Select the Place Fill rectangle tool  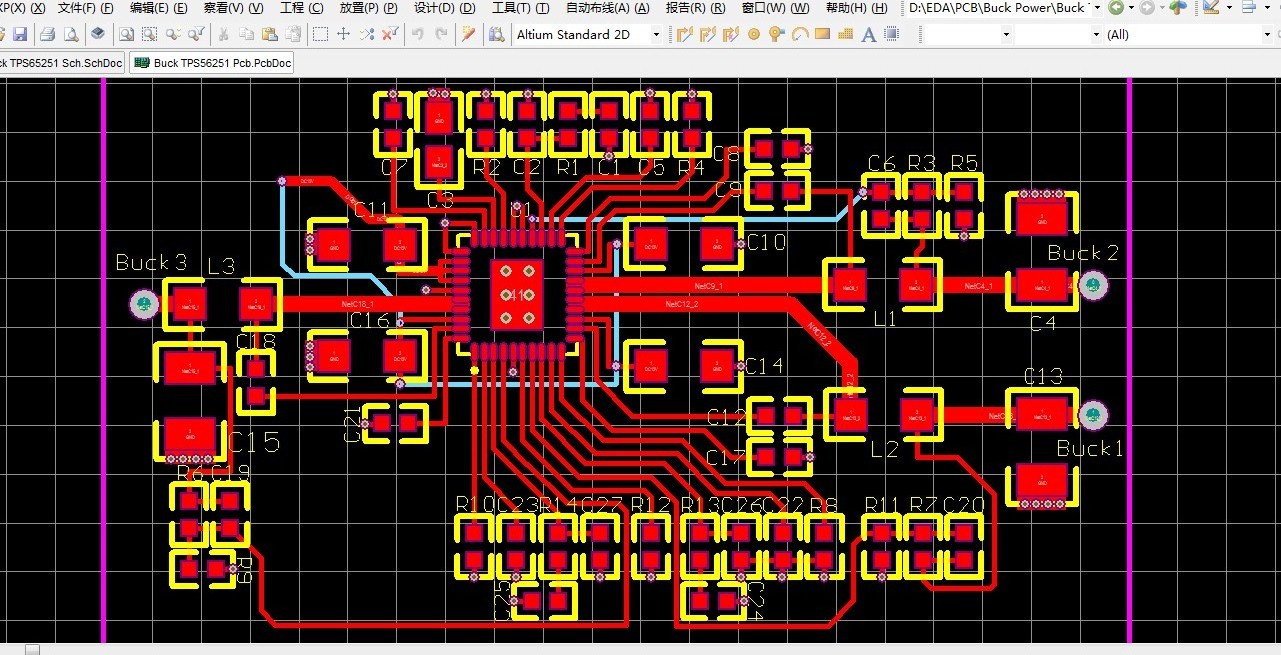[823, 34]
